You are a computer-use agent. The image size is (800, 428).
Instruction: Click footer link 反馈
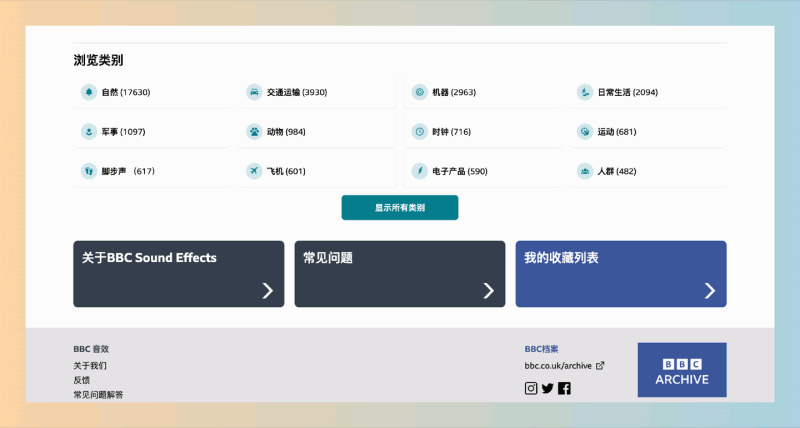coord(82,380)
